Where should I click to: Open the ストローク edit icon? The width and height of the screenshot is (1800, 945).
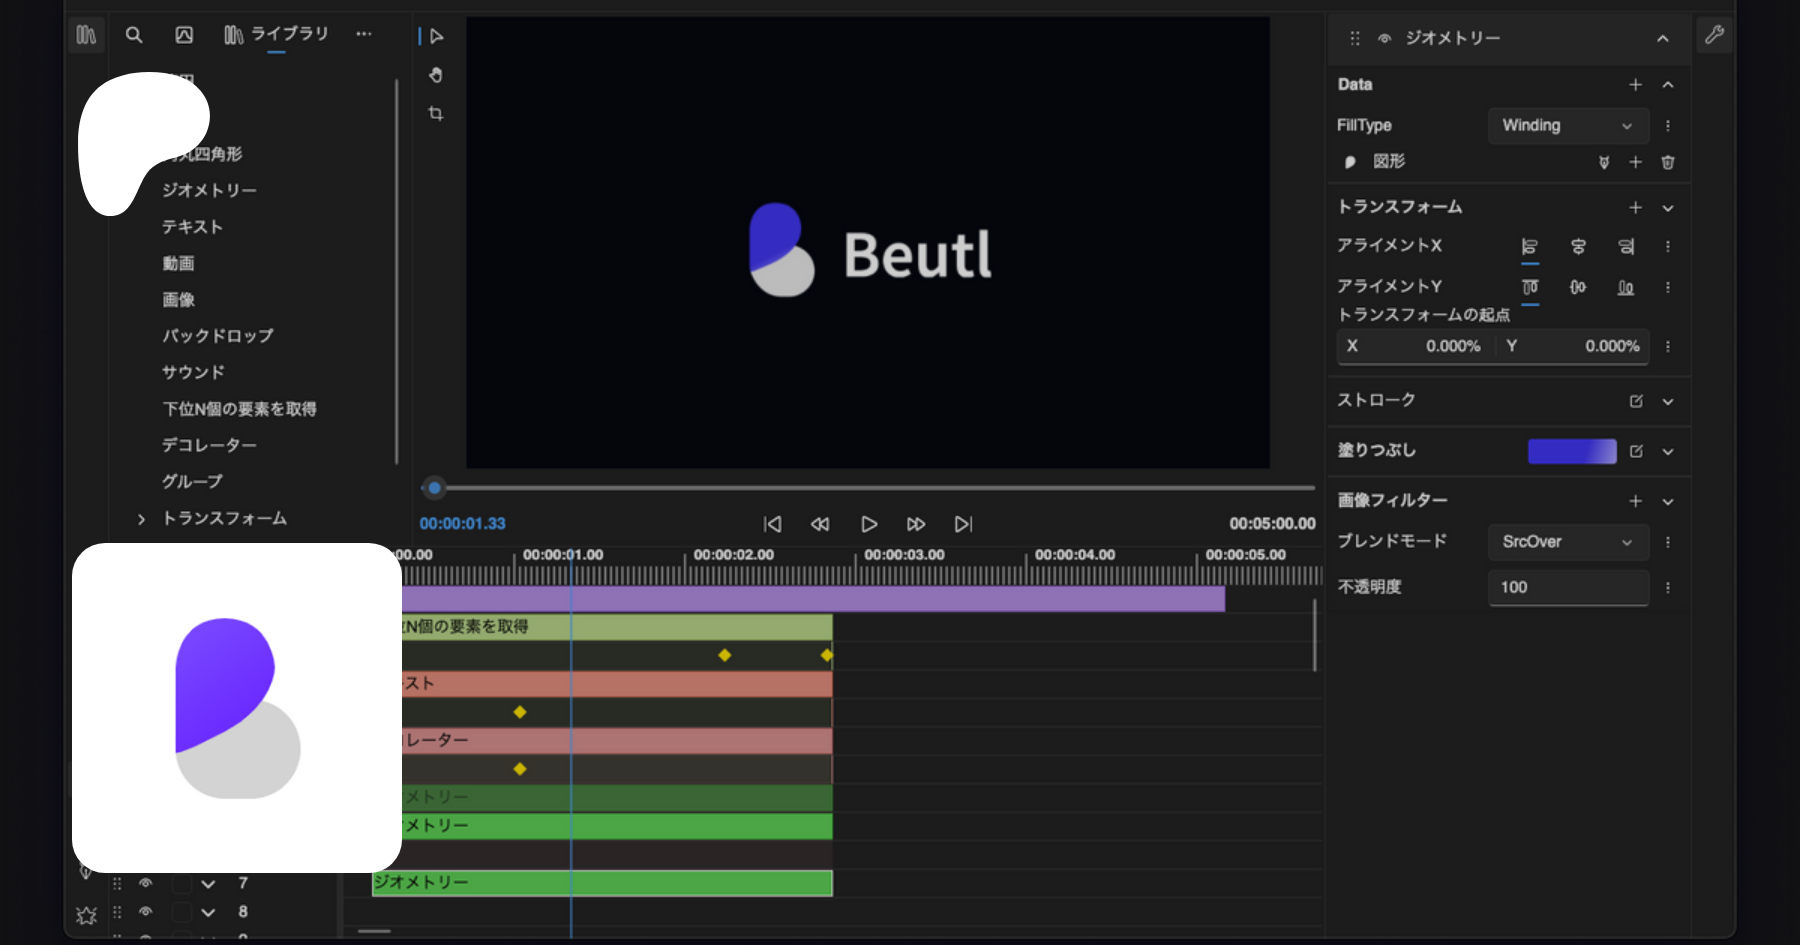pos(1636,401)
